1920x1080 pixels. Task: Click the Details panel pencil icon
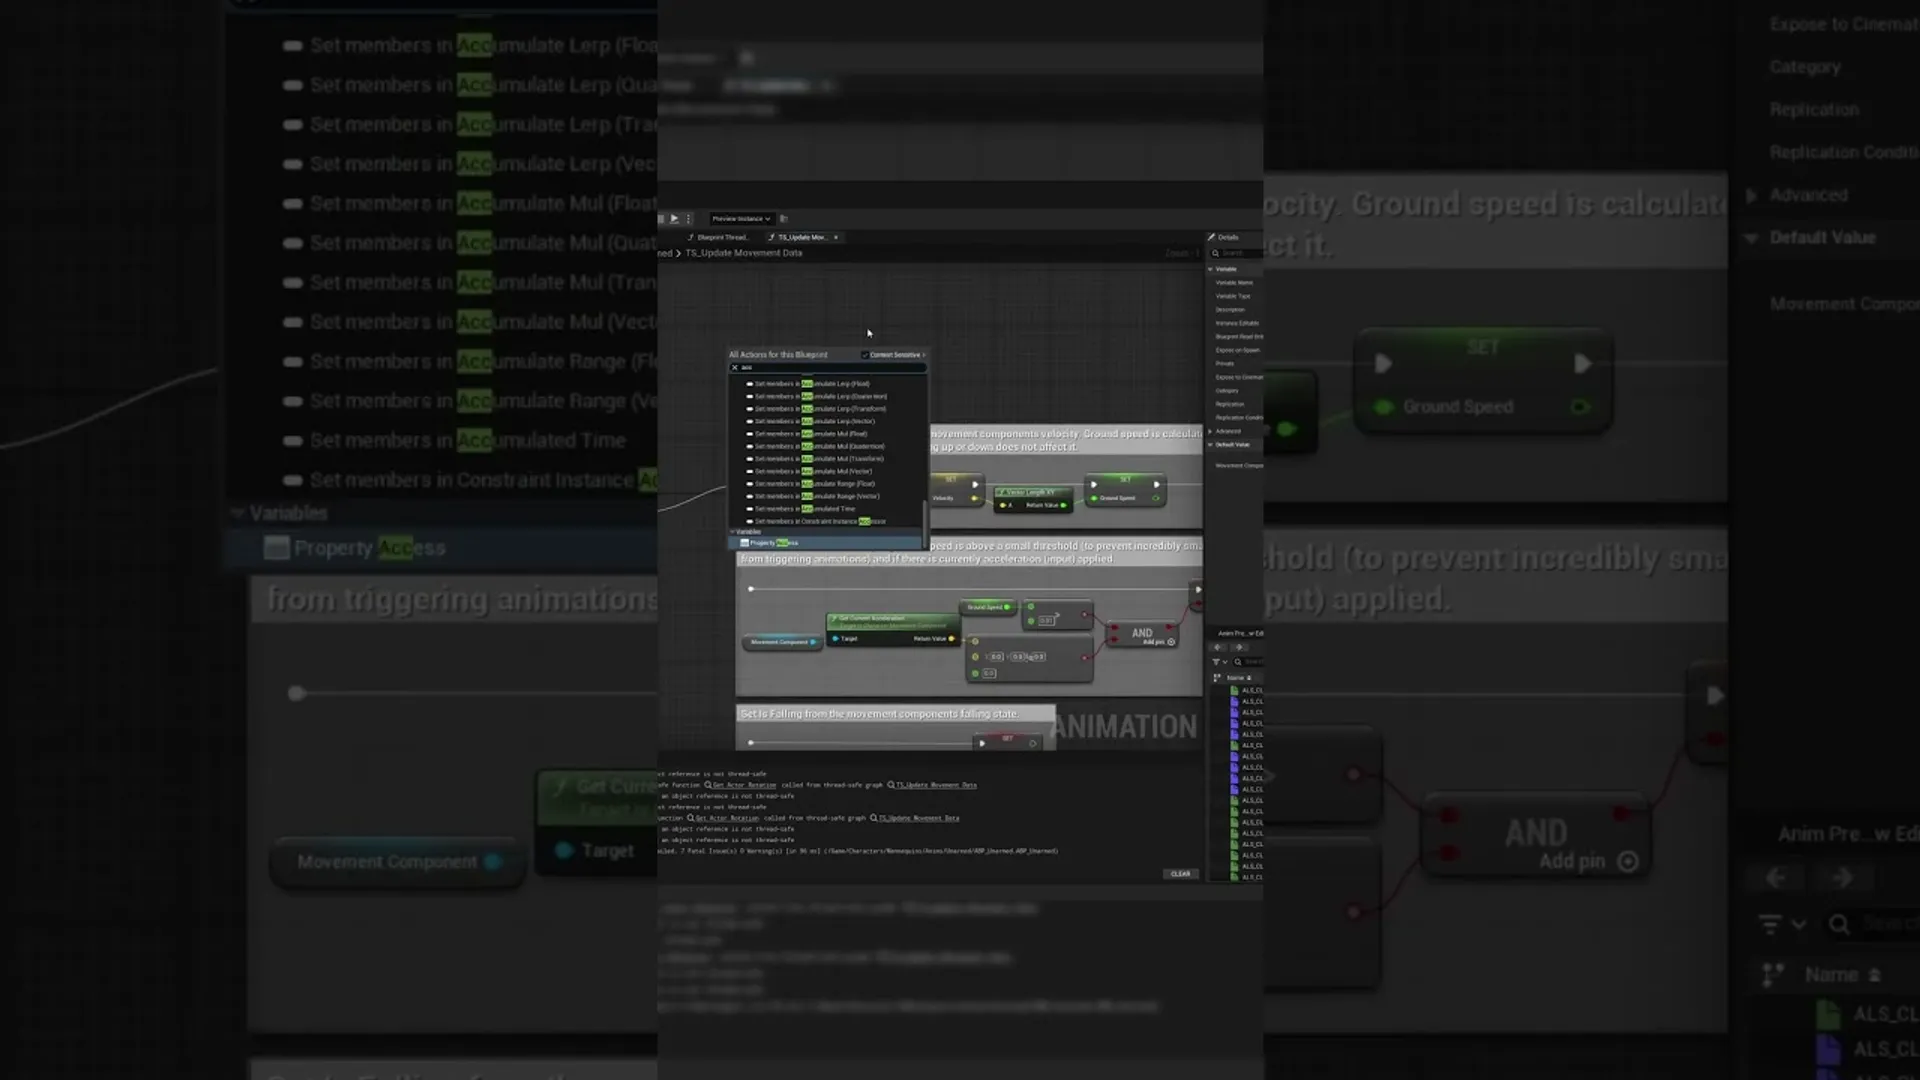point(1211,237)
